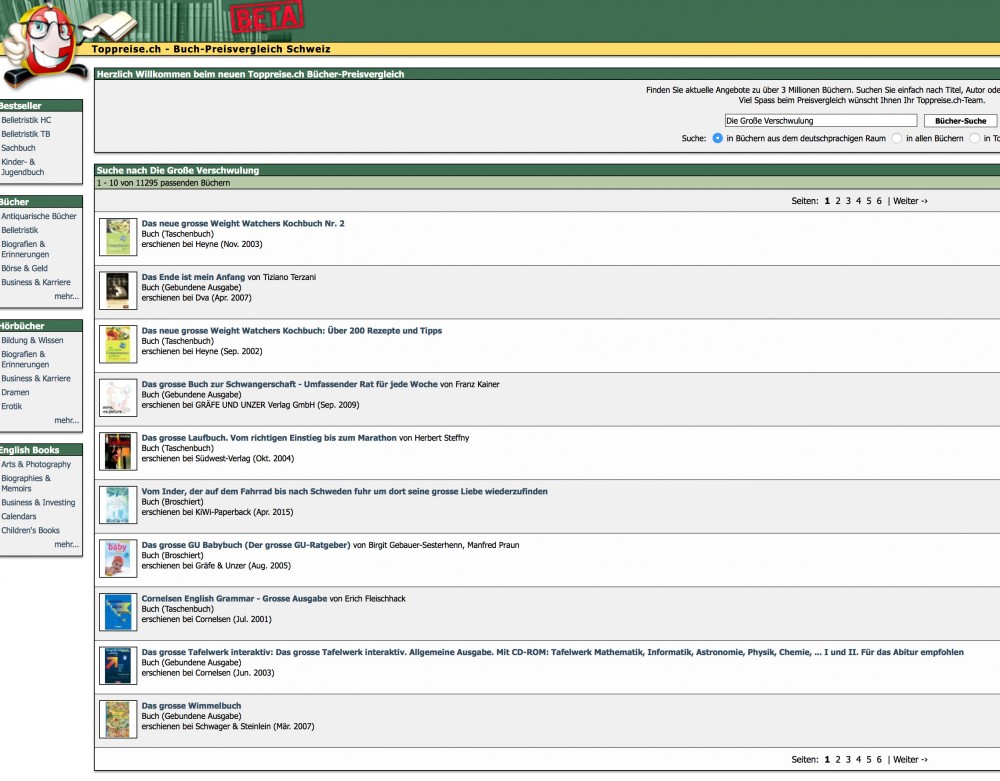Image resolution: width=1000 pixels, height=781 pixels.
Task: Open the Das grosse Laufbuch cover thumbnail
Action: tap(118, 451)
